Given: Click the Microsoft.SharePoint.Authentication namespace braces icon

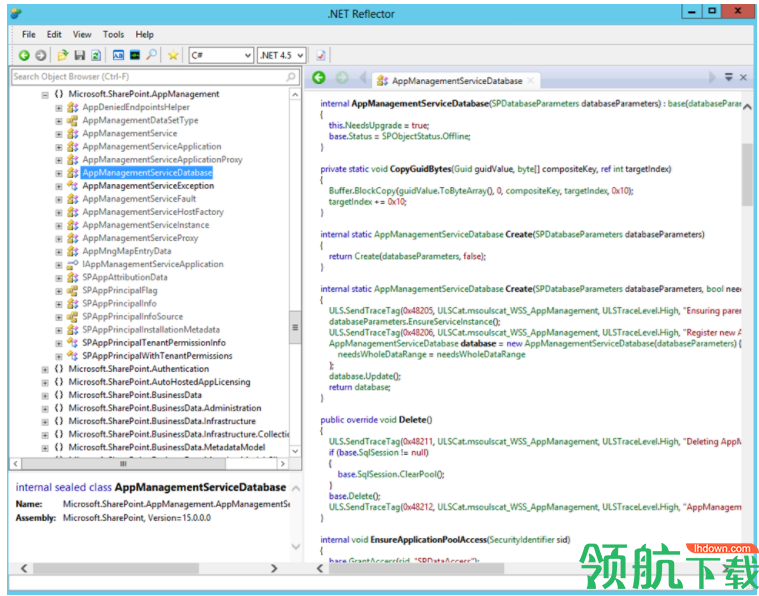Looking at the screenshot, I should (59, 369).
